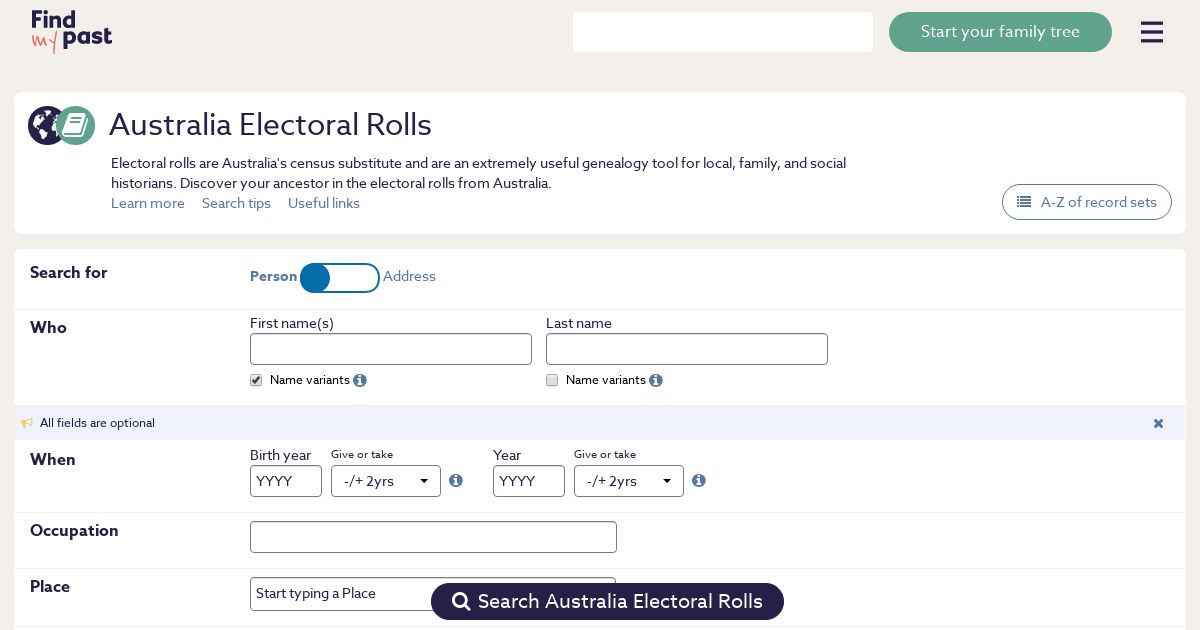Enable last name variants checkbox
The image size is (1200, 630).
[552, 381]
